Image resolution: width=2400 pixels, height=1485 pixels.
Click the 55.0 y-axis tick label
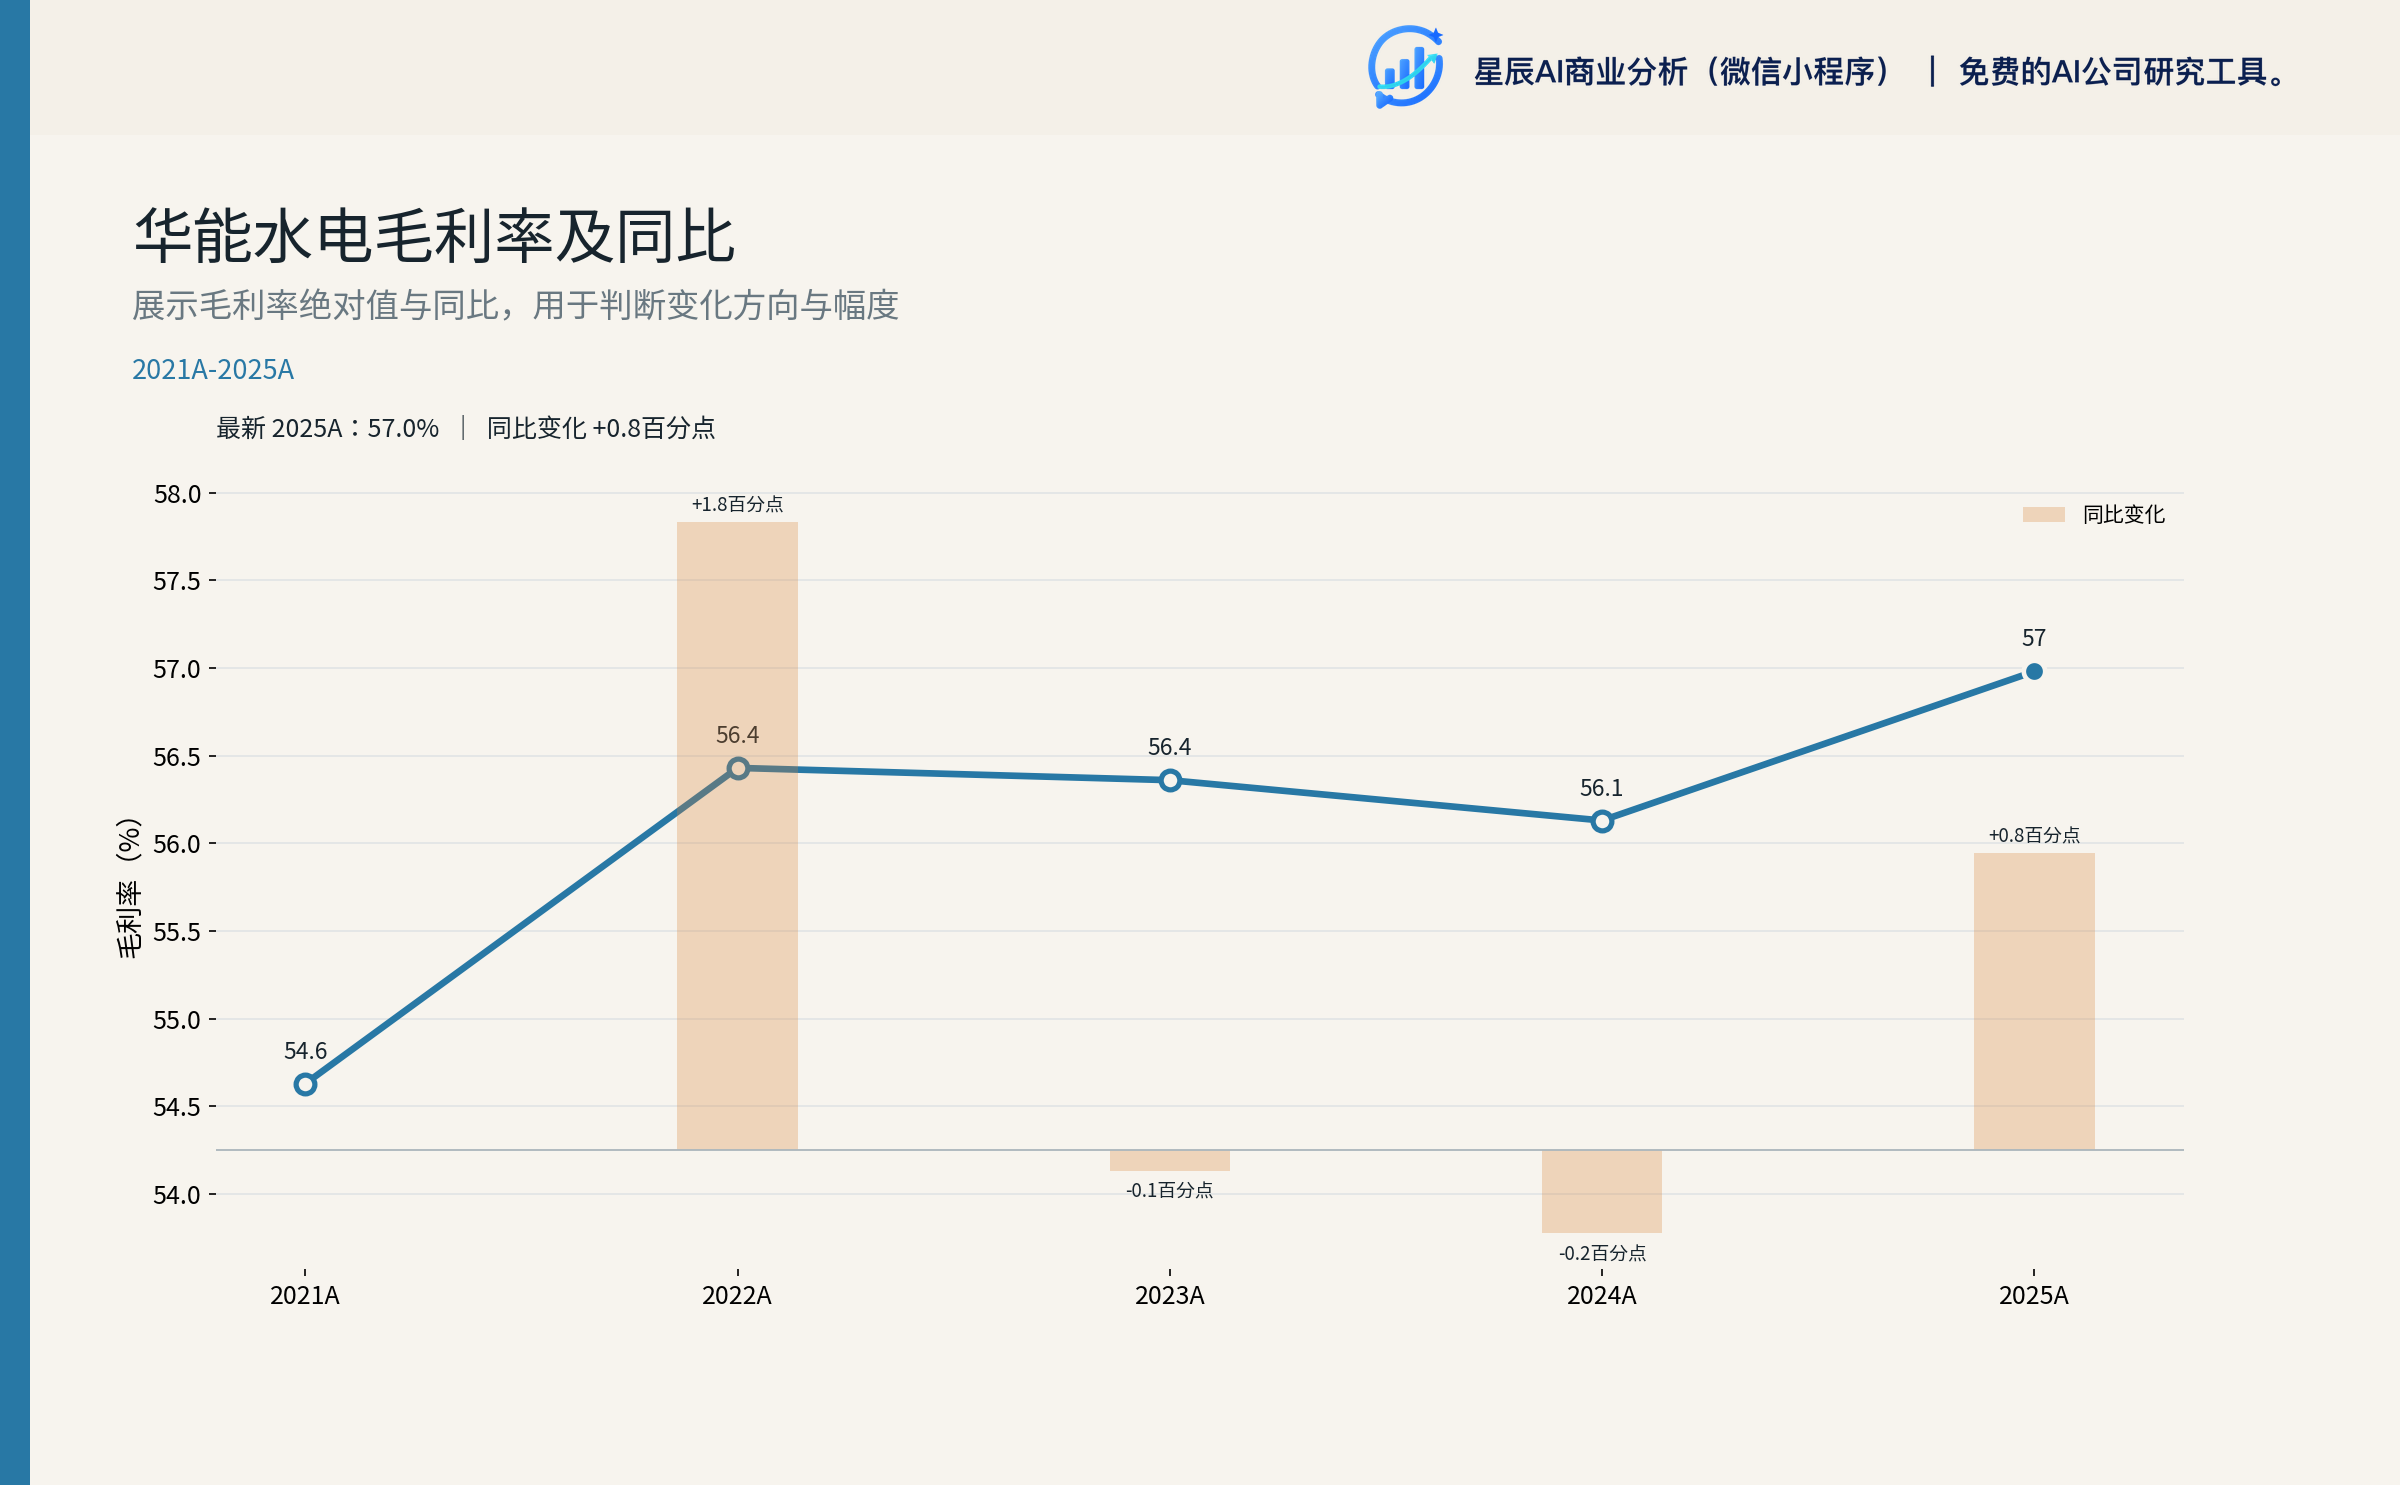point(177,1020)
